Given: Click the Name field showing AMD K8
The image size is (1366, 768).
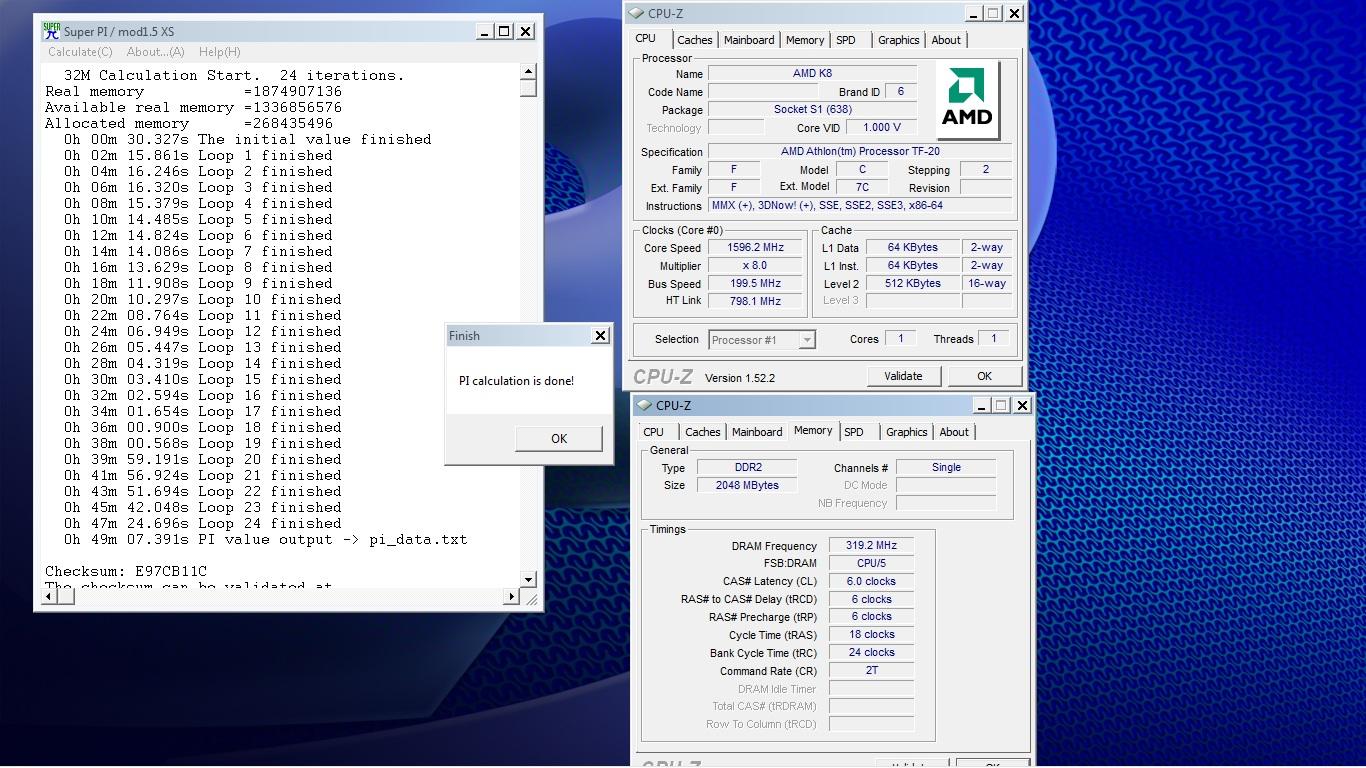Looking at the screenshot, I should pyautogui.click(x=812, y=74).
